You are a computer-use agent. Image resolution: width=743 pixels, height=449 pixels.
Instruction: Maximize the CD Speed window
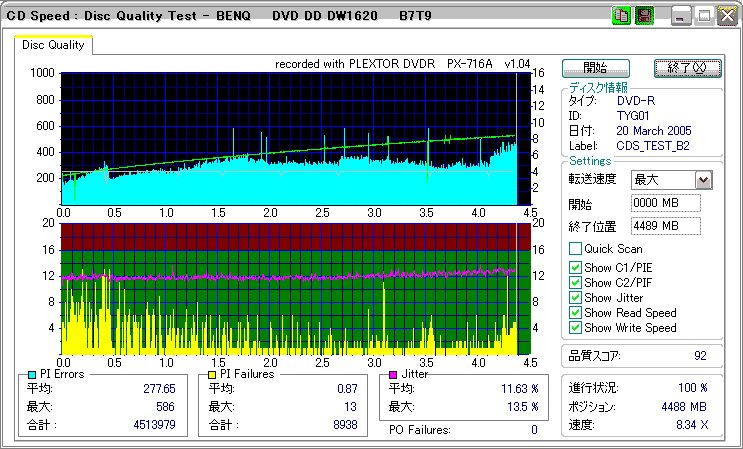704,16
